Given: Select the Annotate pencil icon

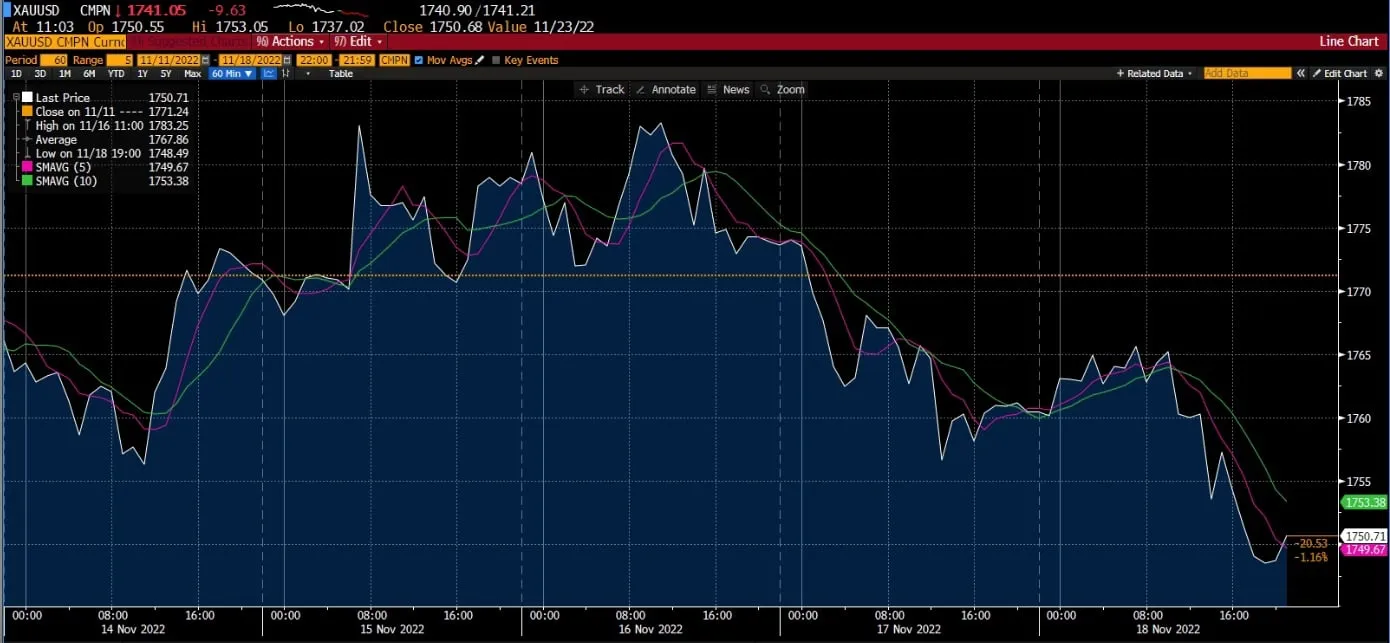Looking at the screenshot, I should tap(642, 89).
